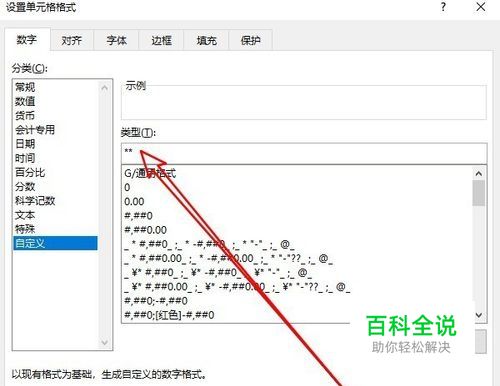Click type list scrollbar thumb
Viewport: 500px width, 386px height.
[479, 193]
